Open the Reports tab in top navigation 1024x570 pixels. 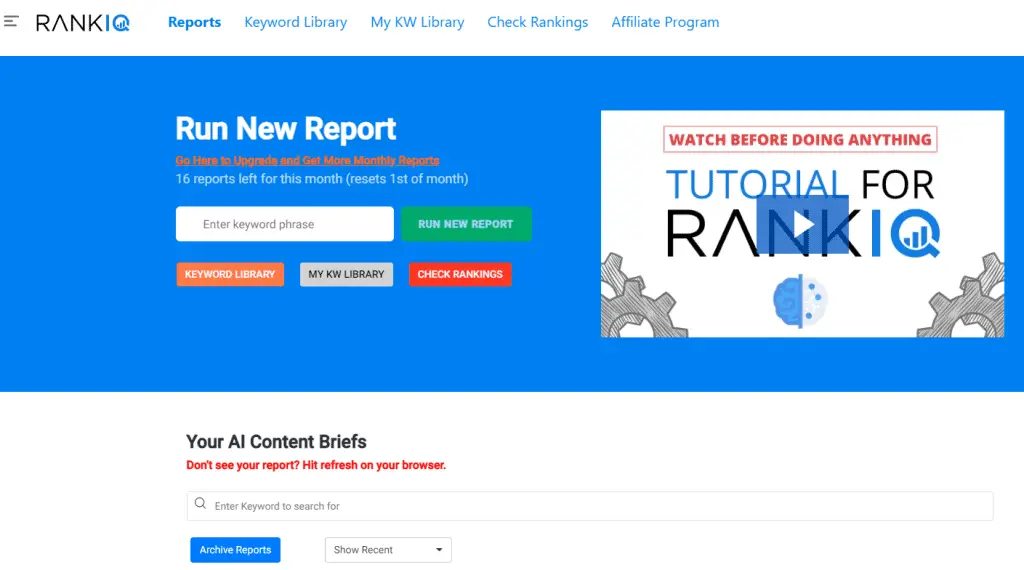pos(194,22)
